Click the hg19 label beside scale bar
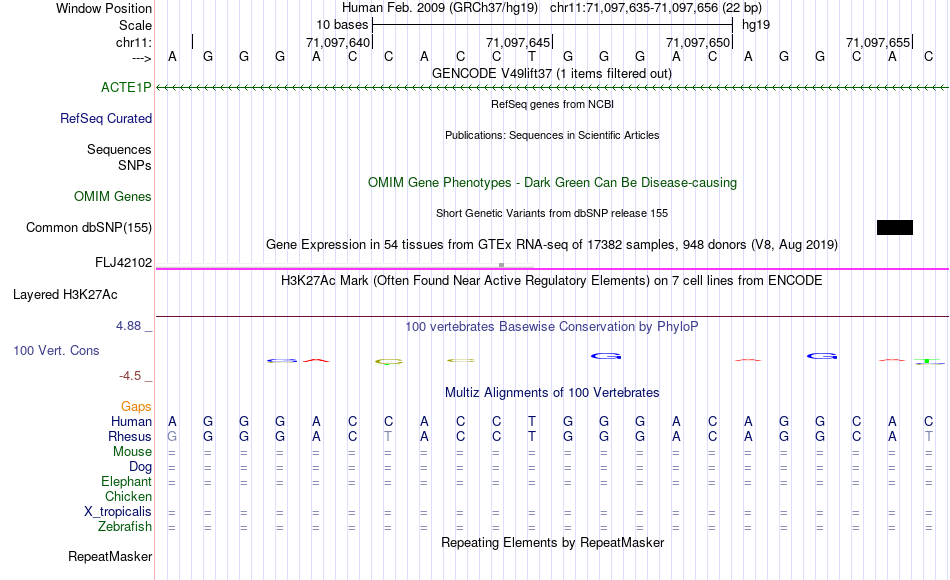The image size is (950, 580). [756, 25]
